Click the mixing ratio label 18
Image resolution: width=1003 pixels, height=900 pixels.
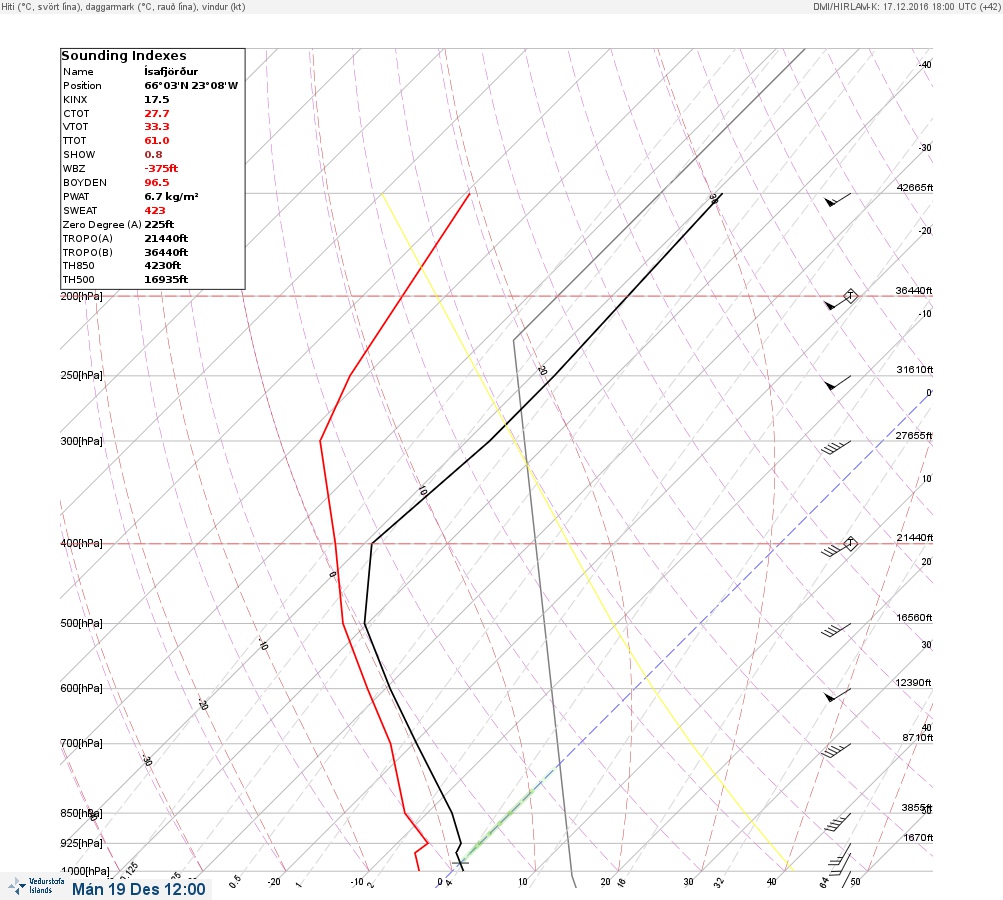click(621, 883)
